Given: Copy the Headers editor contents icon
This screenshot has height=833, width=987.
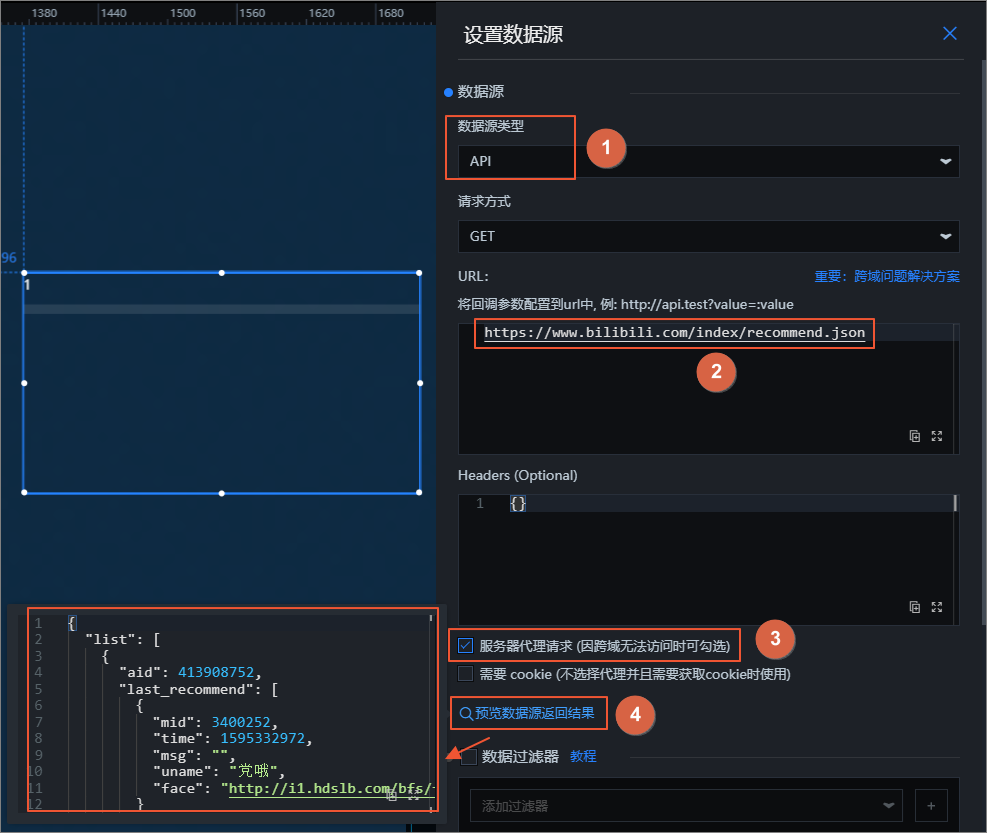Looking at the screenshot, I should coord(915,607).
